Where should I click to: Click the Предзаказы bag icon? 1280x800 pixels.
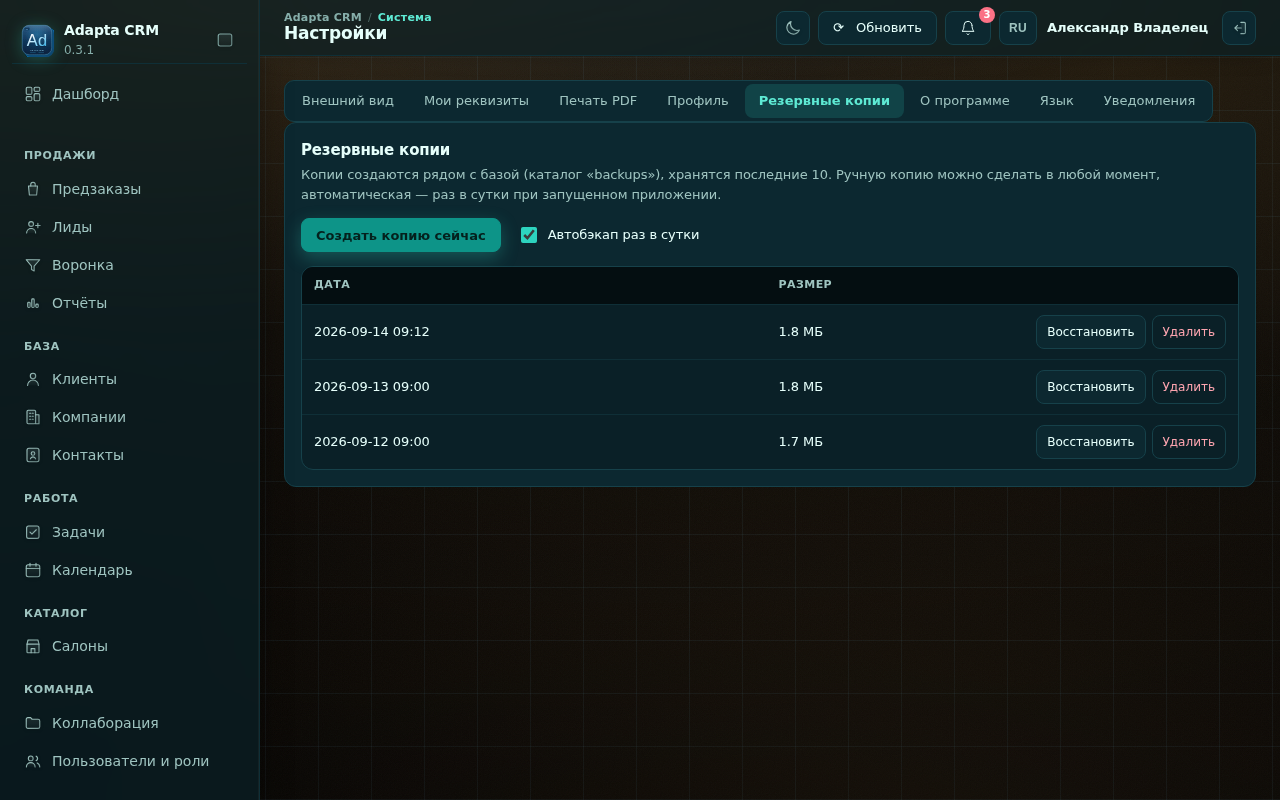(x=33, y=189)
